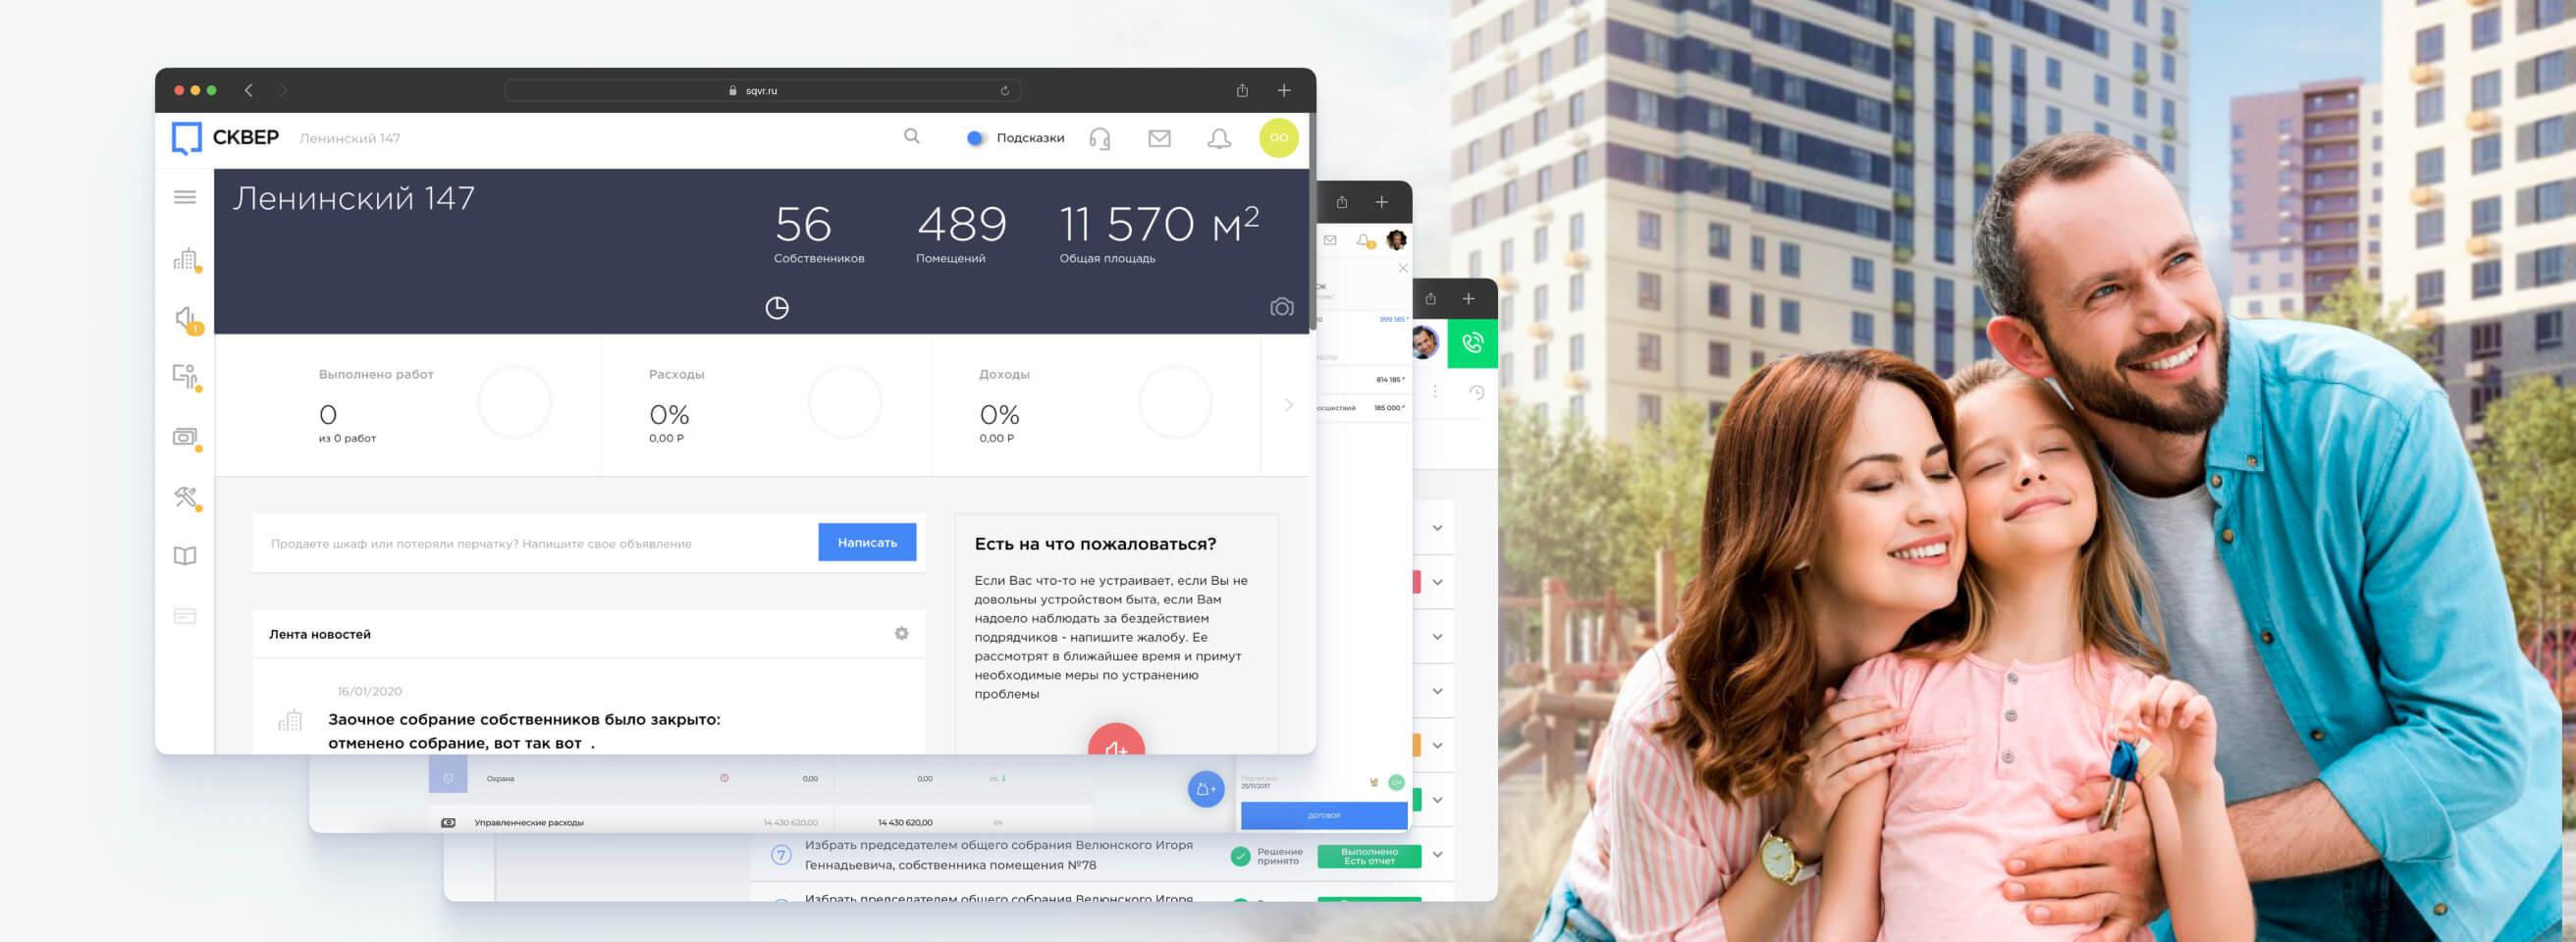This screenshot has width=2576, height=942.
Task: Click the СКВЕР logo
Action: [225, 138]
